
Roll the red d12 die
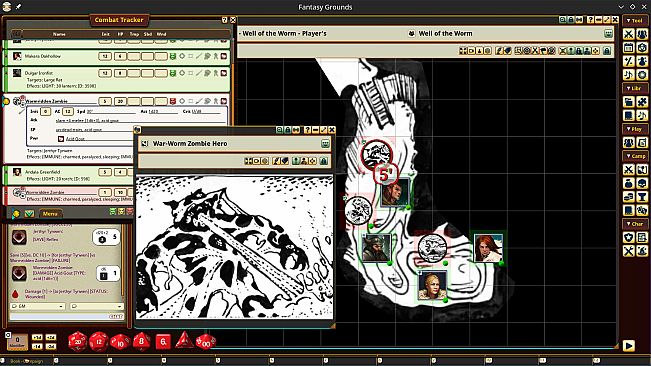pos(99,342)
